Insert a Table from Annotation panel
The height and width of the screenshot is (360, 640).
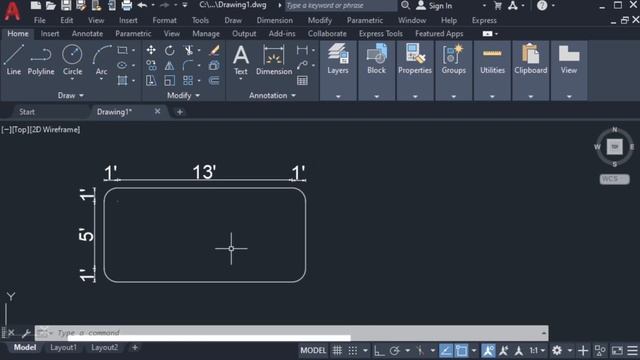(302, 80)
